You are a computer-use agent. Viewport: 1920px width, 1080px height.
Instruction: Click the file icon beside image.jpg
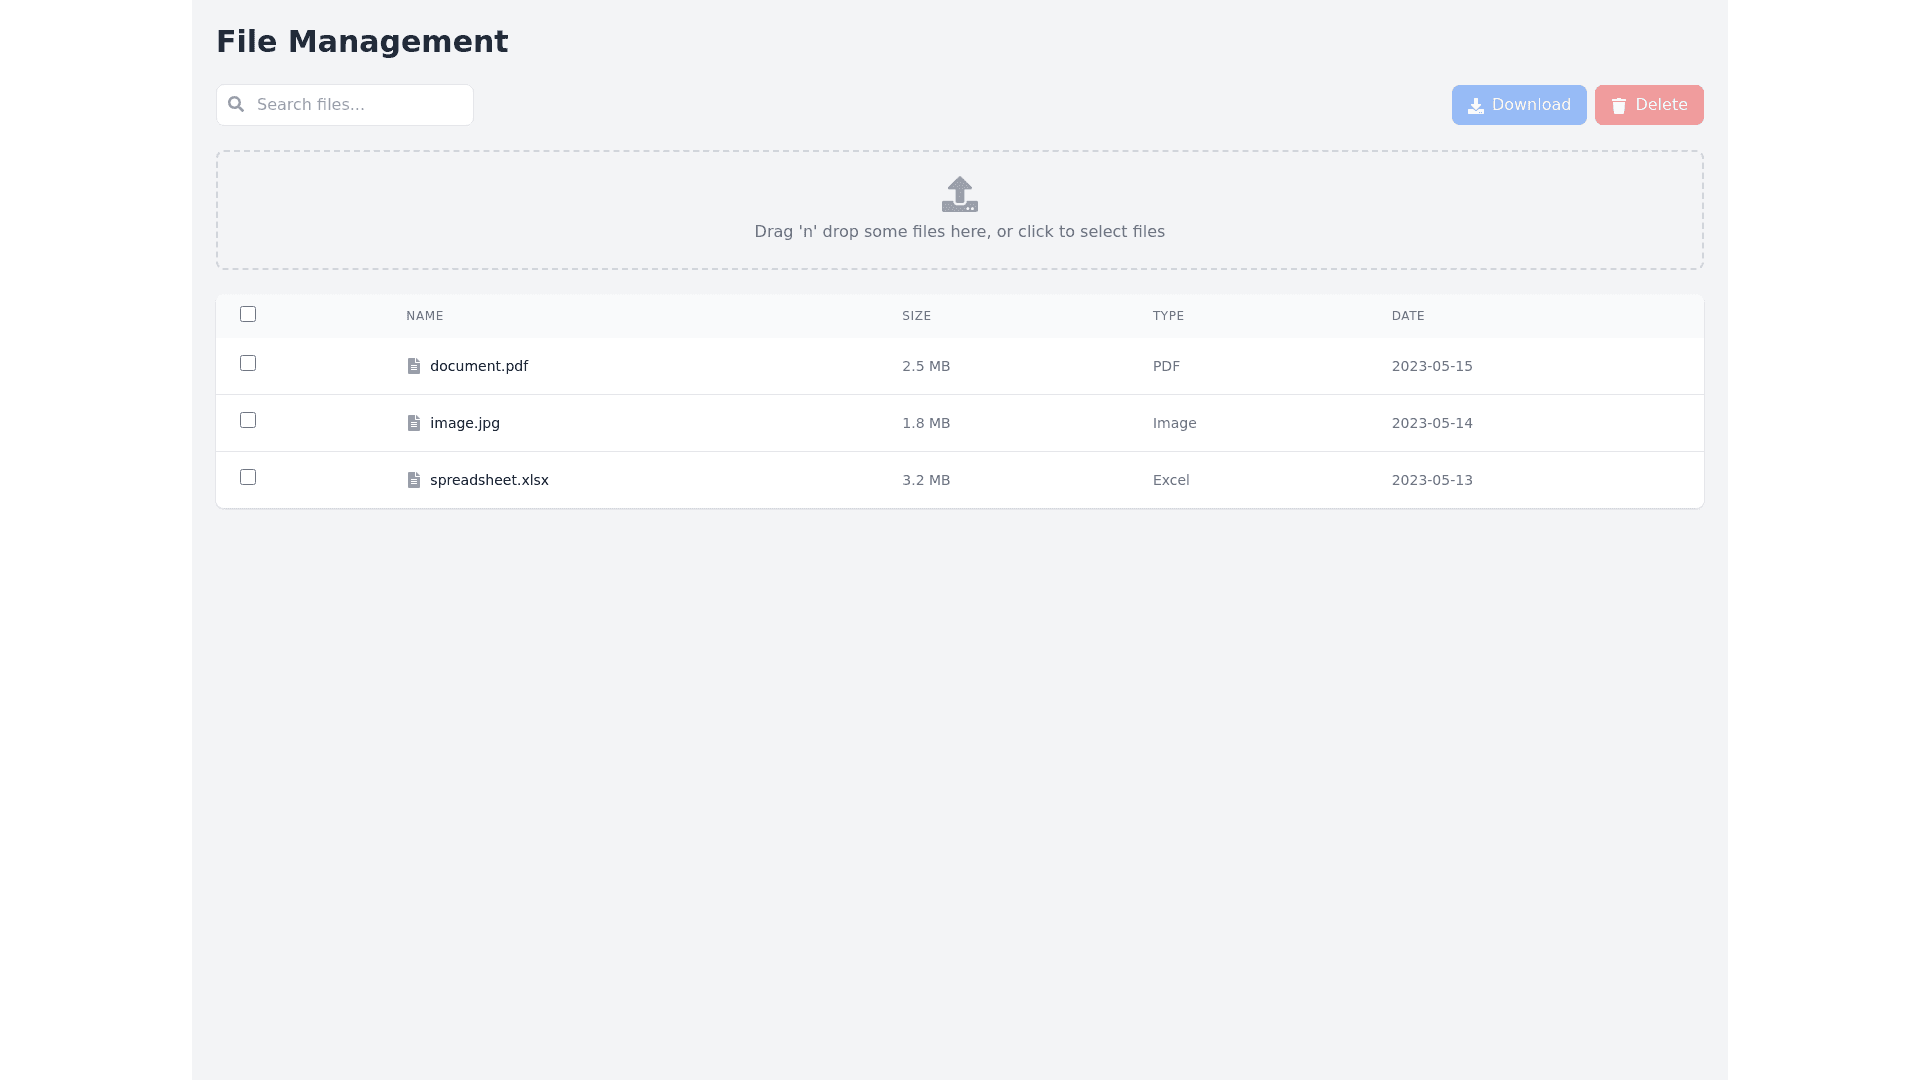pyautogui.click(x=414, y=423)
